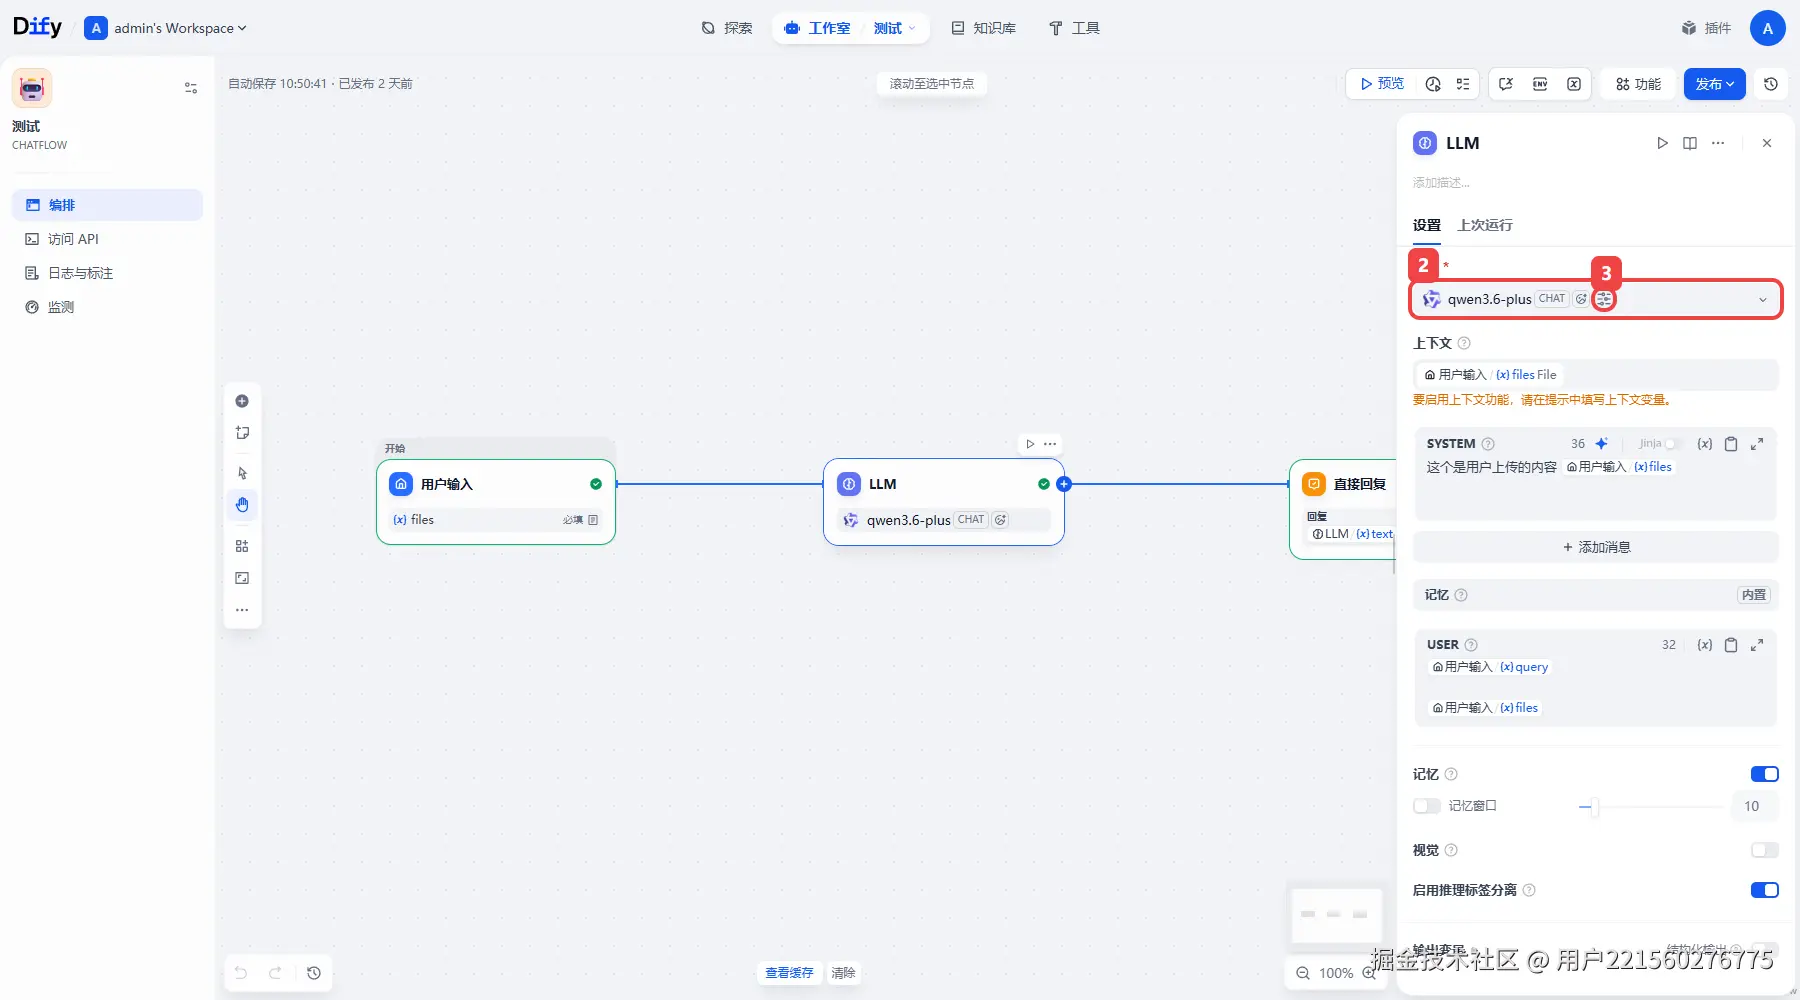Select the hand pan tool
This screenshot has width=1800, height=1000.
click(x=242, y=505)
